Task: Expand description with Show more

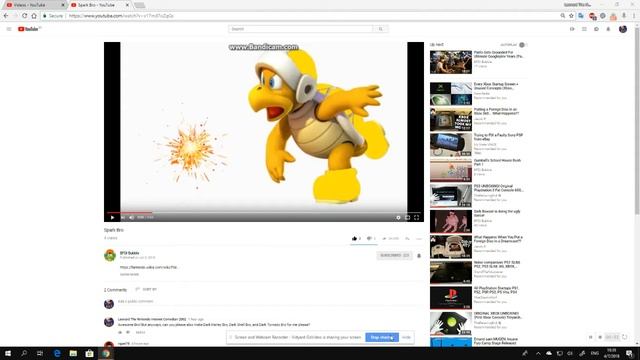Action: (x=129, y=274)
